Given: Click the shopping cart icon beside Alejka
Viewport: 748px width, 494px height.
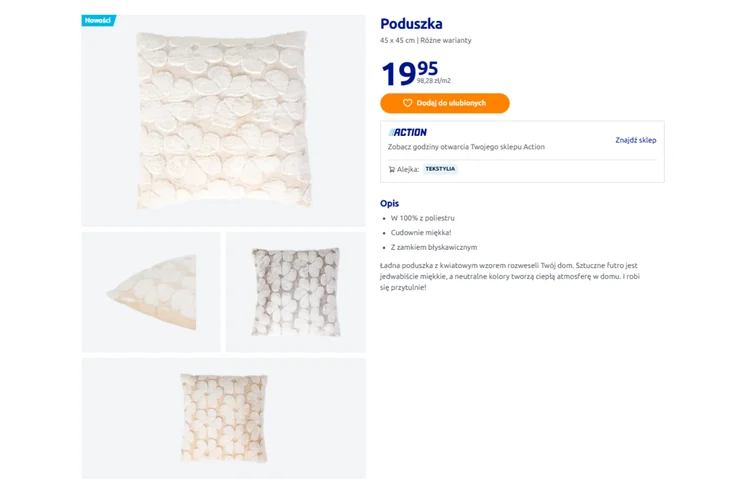Looking at the screenshot, I should (391, 169).
